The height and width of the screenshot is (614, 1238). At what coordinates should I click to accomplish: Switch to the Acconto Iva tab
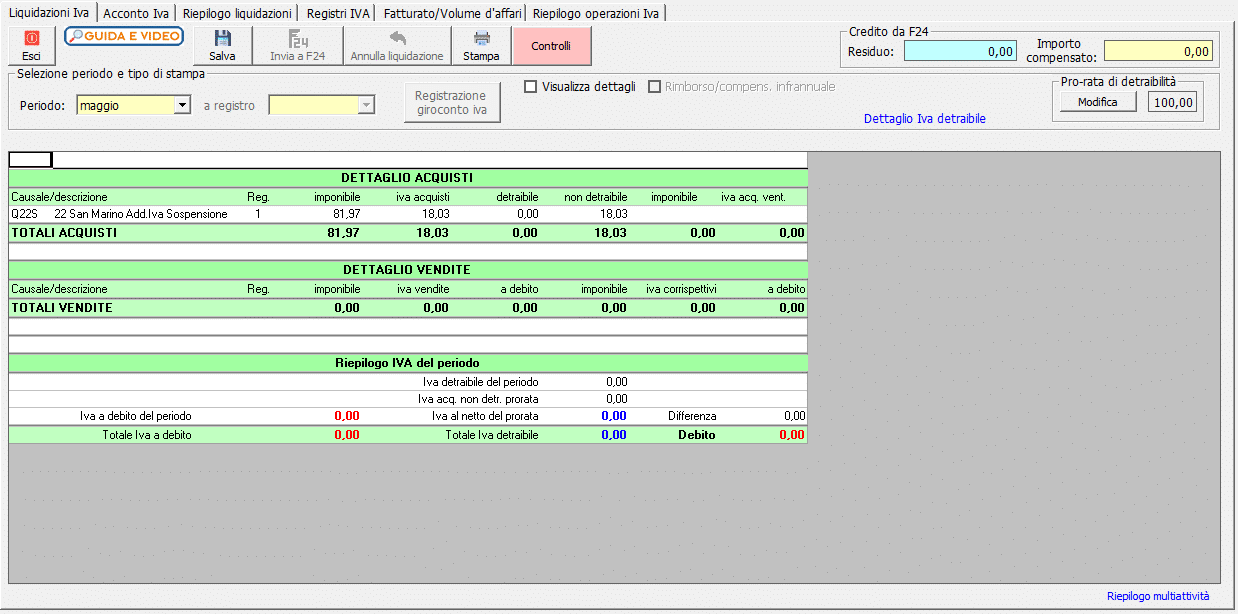point(136,13)
